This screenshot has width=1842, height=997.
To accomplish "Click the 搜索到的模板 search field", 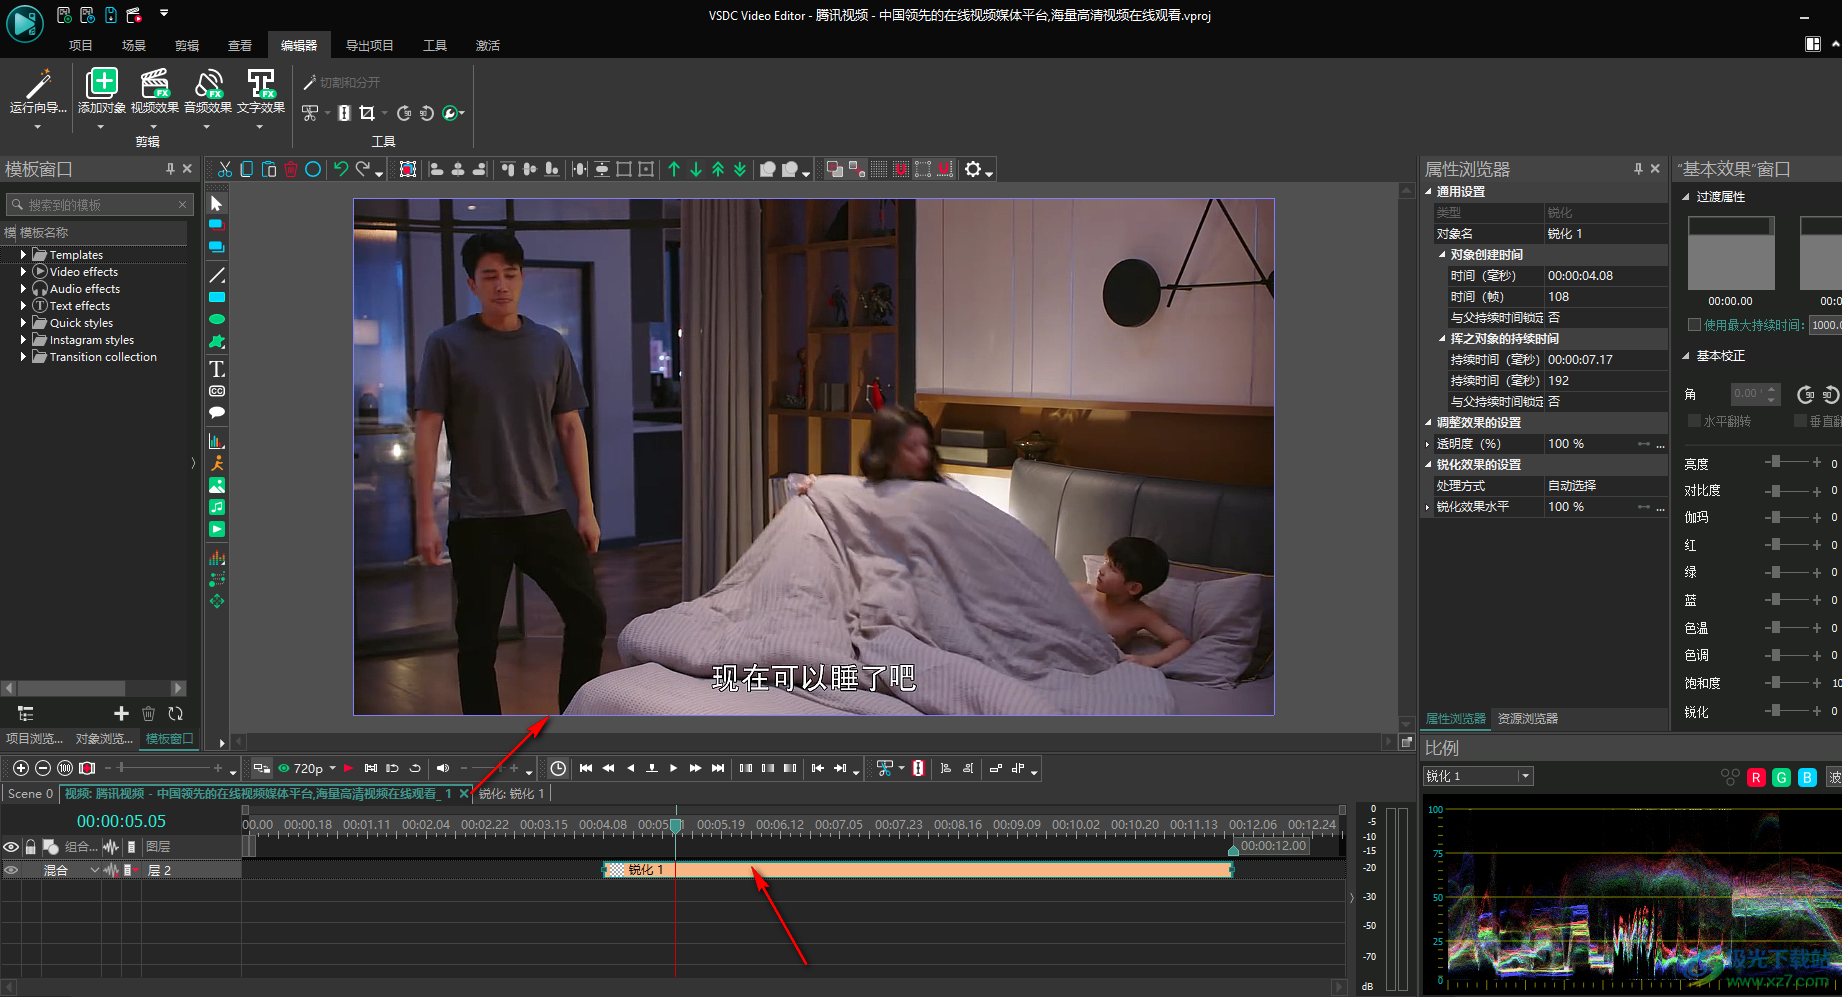I will [x=99, y=204].
